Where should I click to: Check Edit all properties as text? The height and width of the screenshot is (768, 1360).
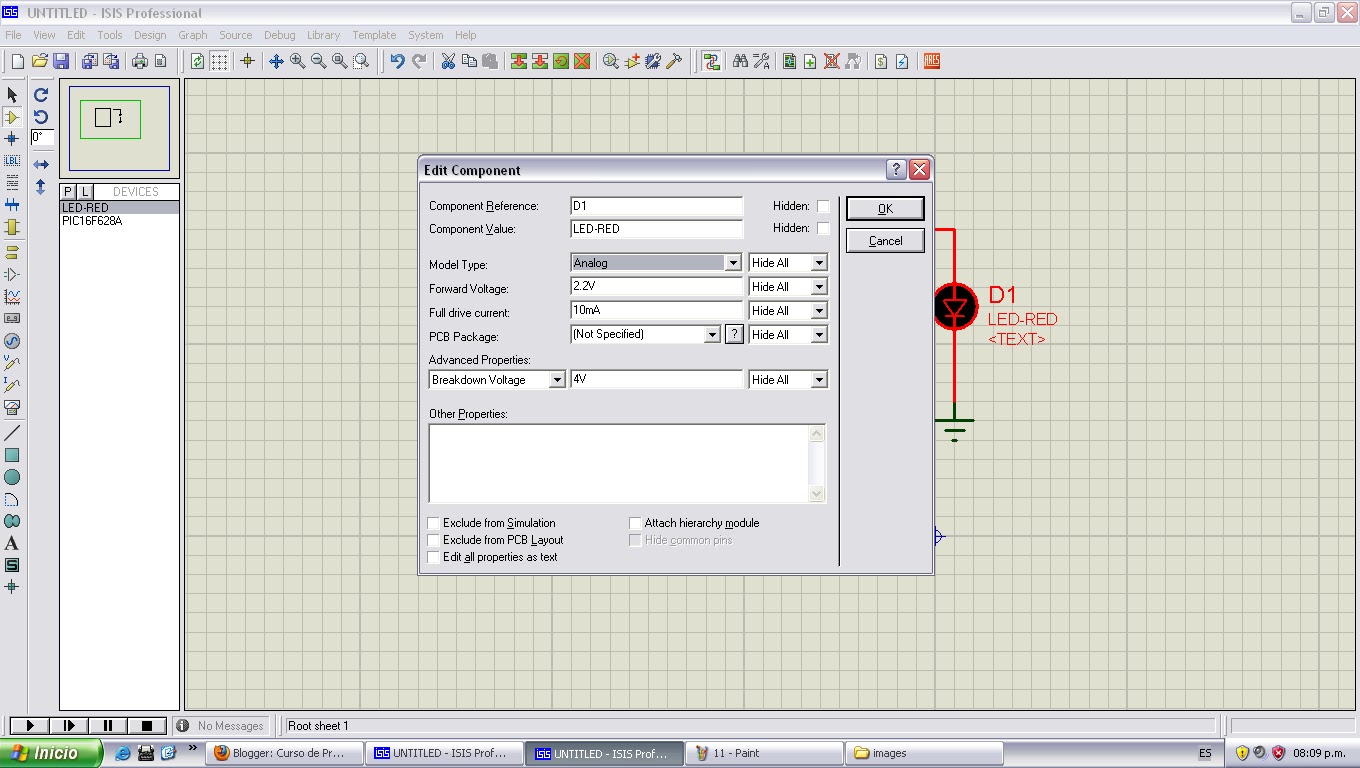433,557
